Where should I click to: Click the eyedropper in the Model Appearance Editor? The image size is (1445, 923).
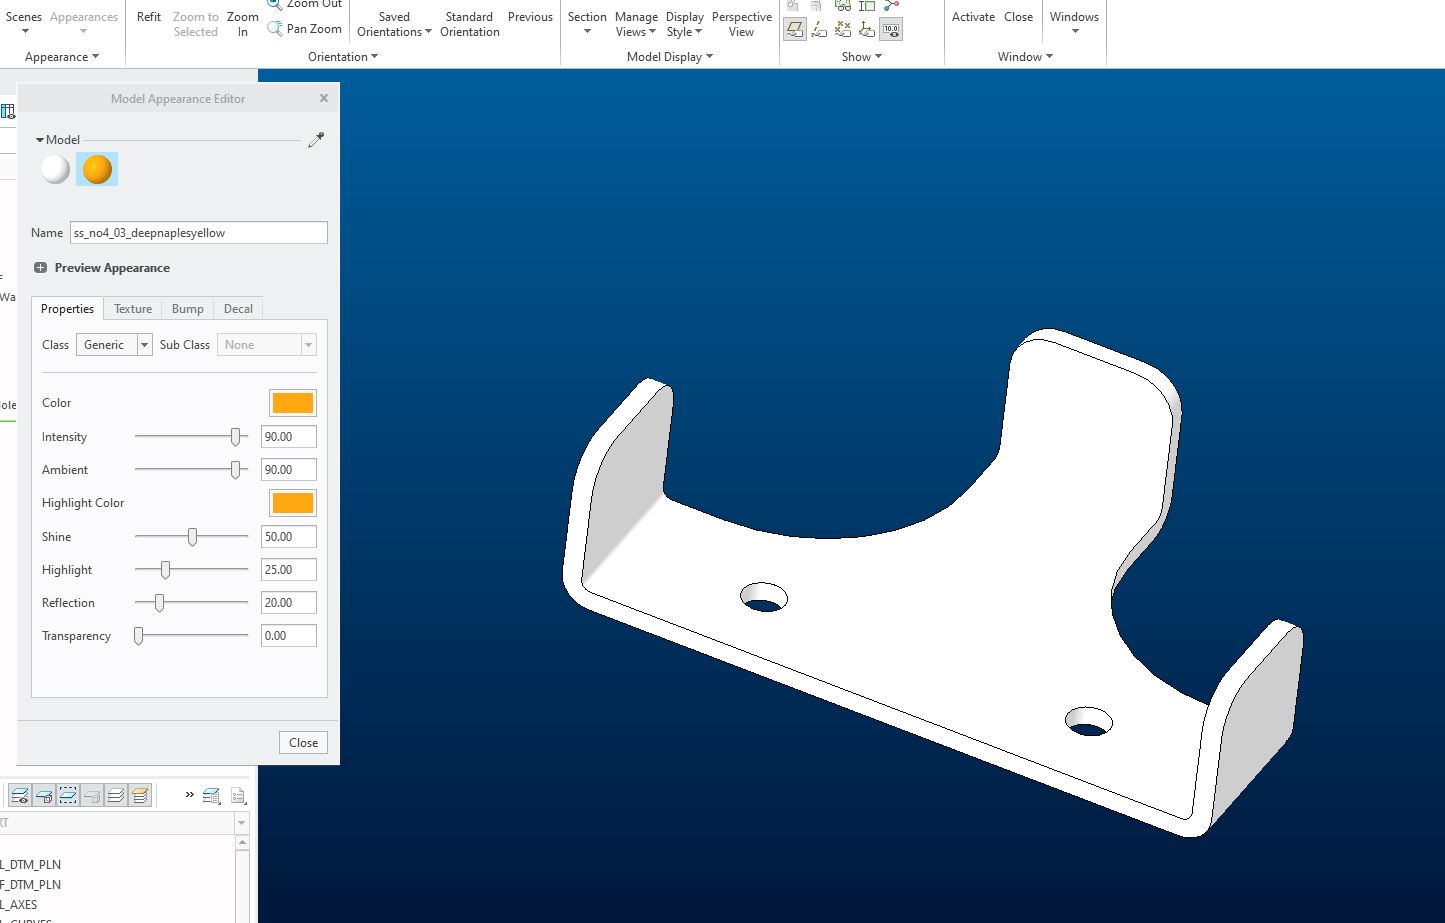coord(317,139)
